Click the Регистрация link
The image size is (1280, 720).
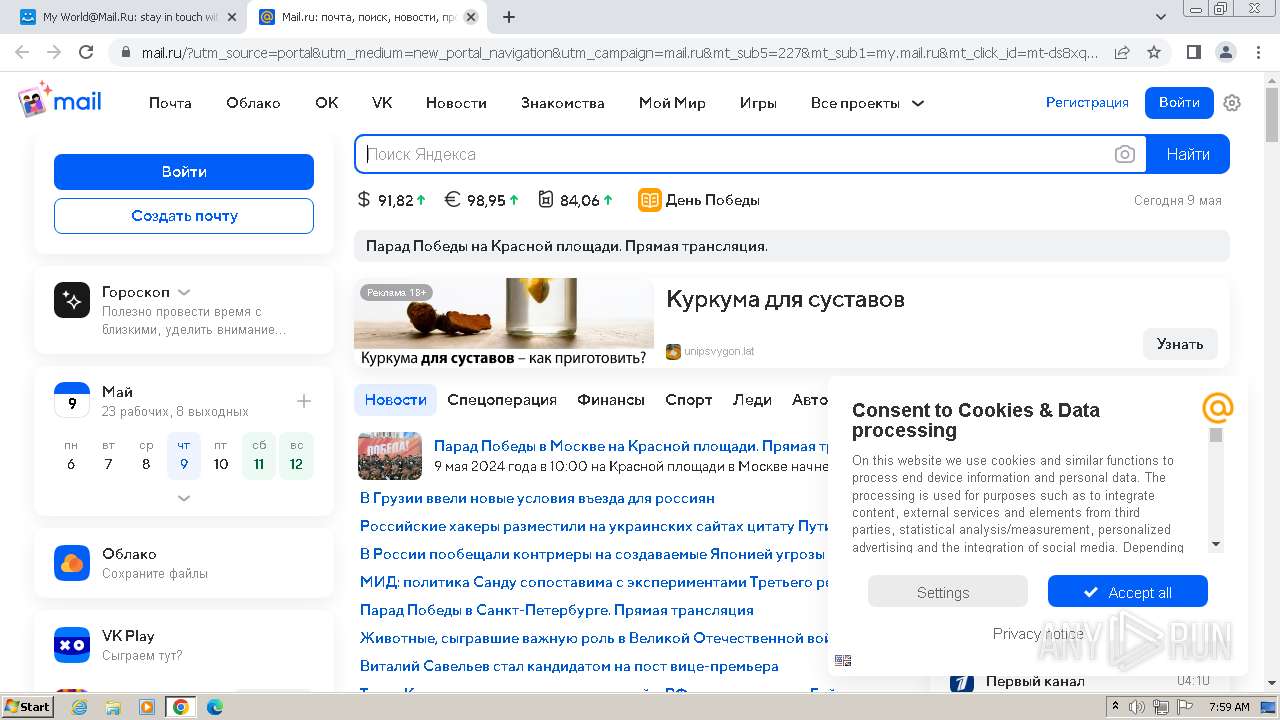[x=1087, y=103]
